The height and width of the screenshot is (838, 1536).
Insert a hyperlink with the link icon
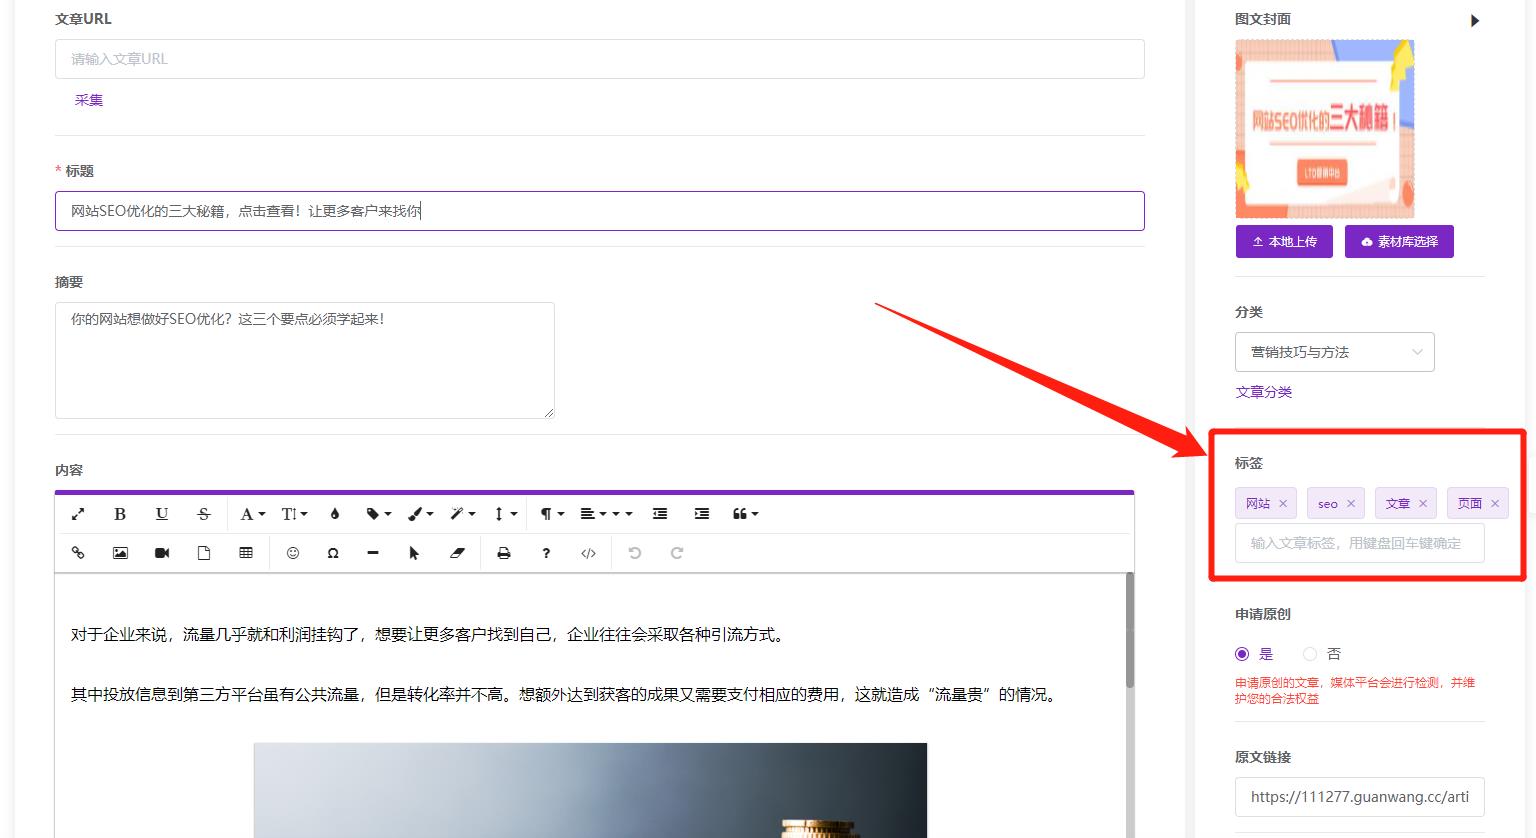point(78,553)
